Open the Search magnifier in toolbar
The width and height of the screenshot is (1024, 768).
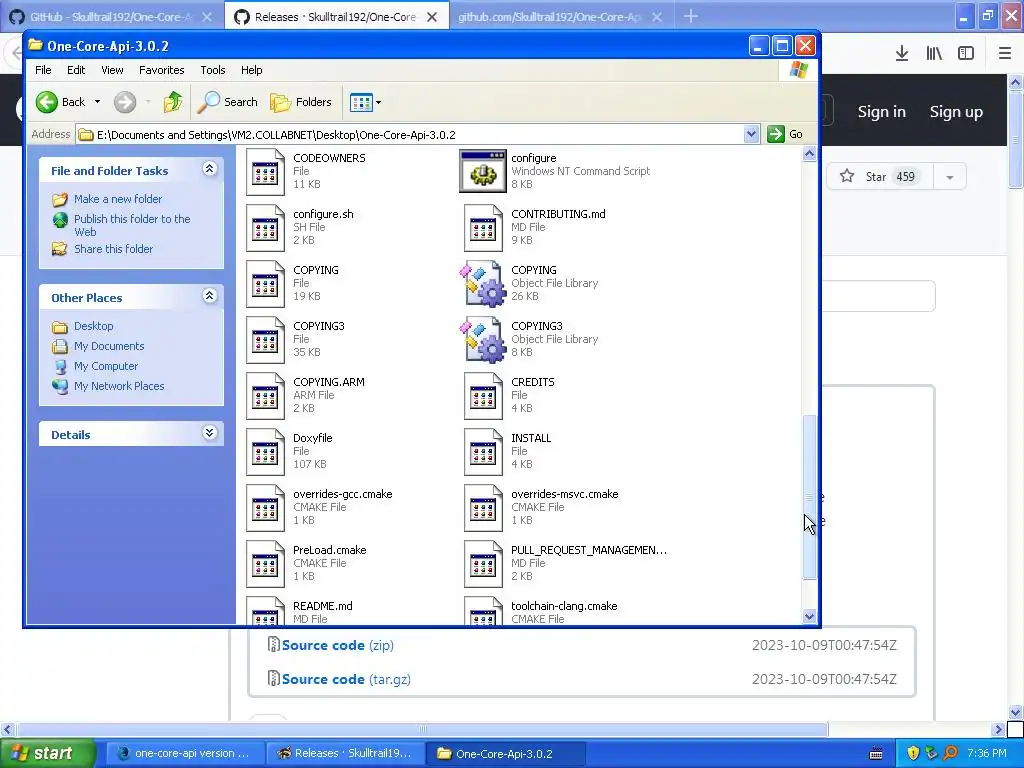(x=228, y=102)
